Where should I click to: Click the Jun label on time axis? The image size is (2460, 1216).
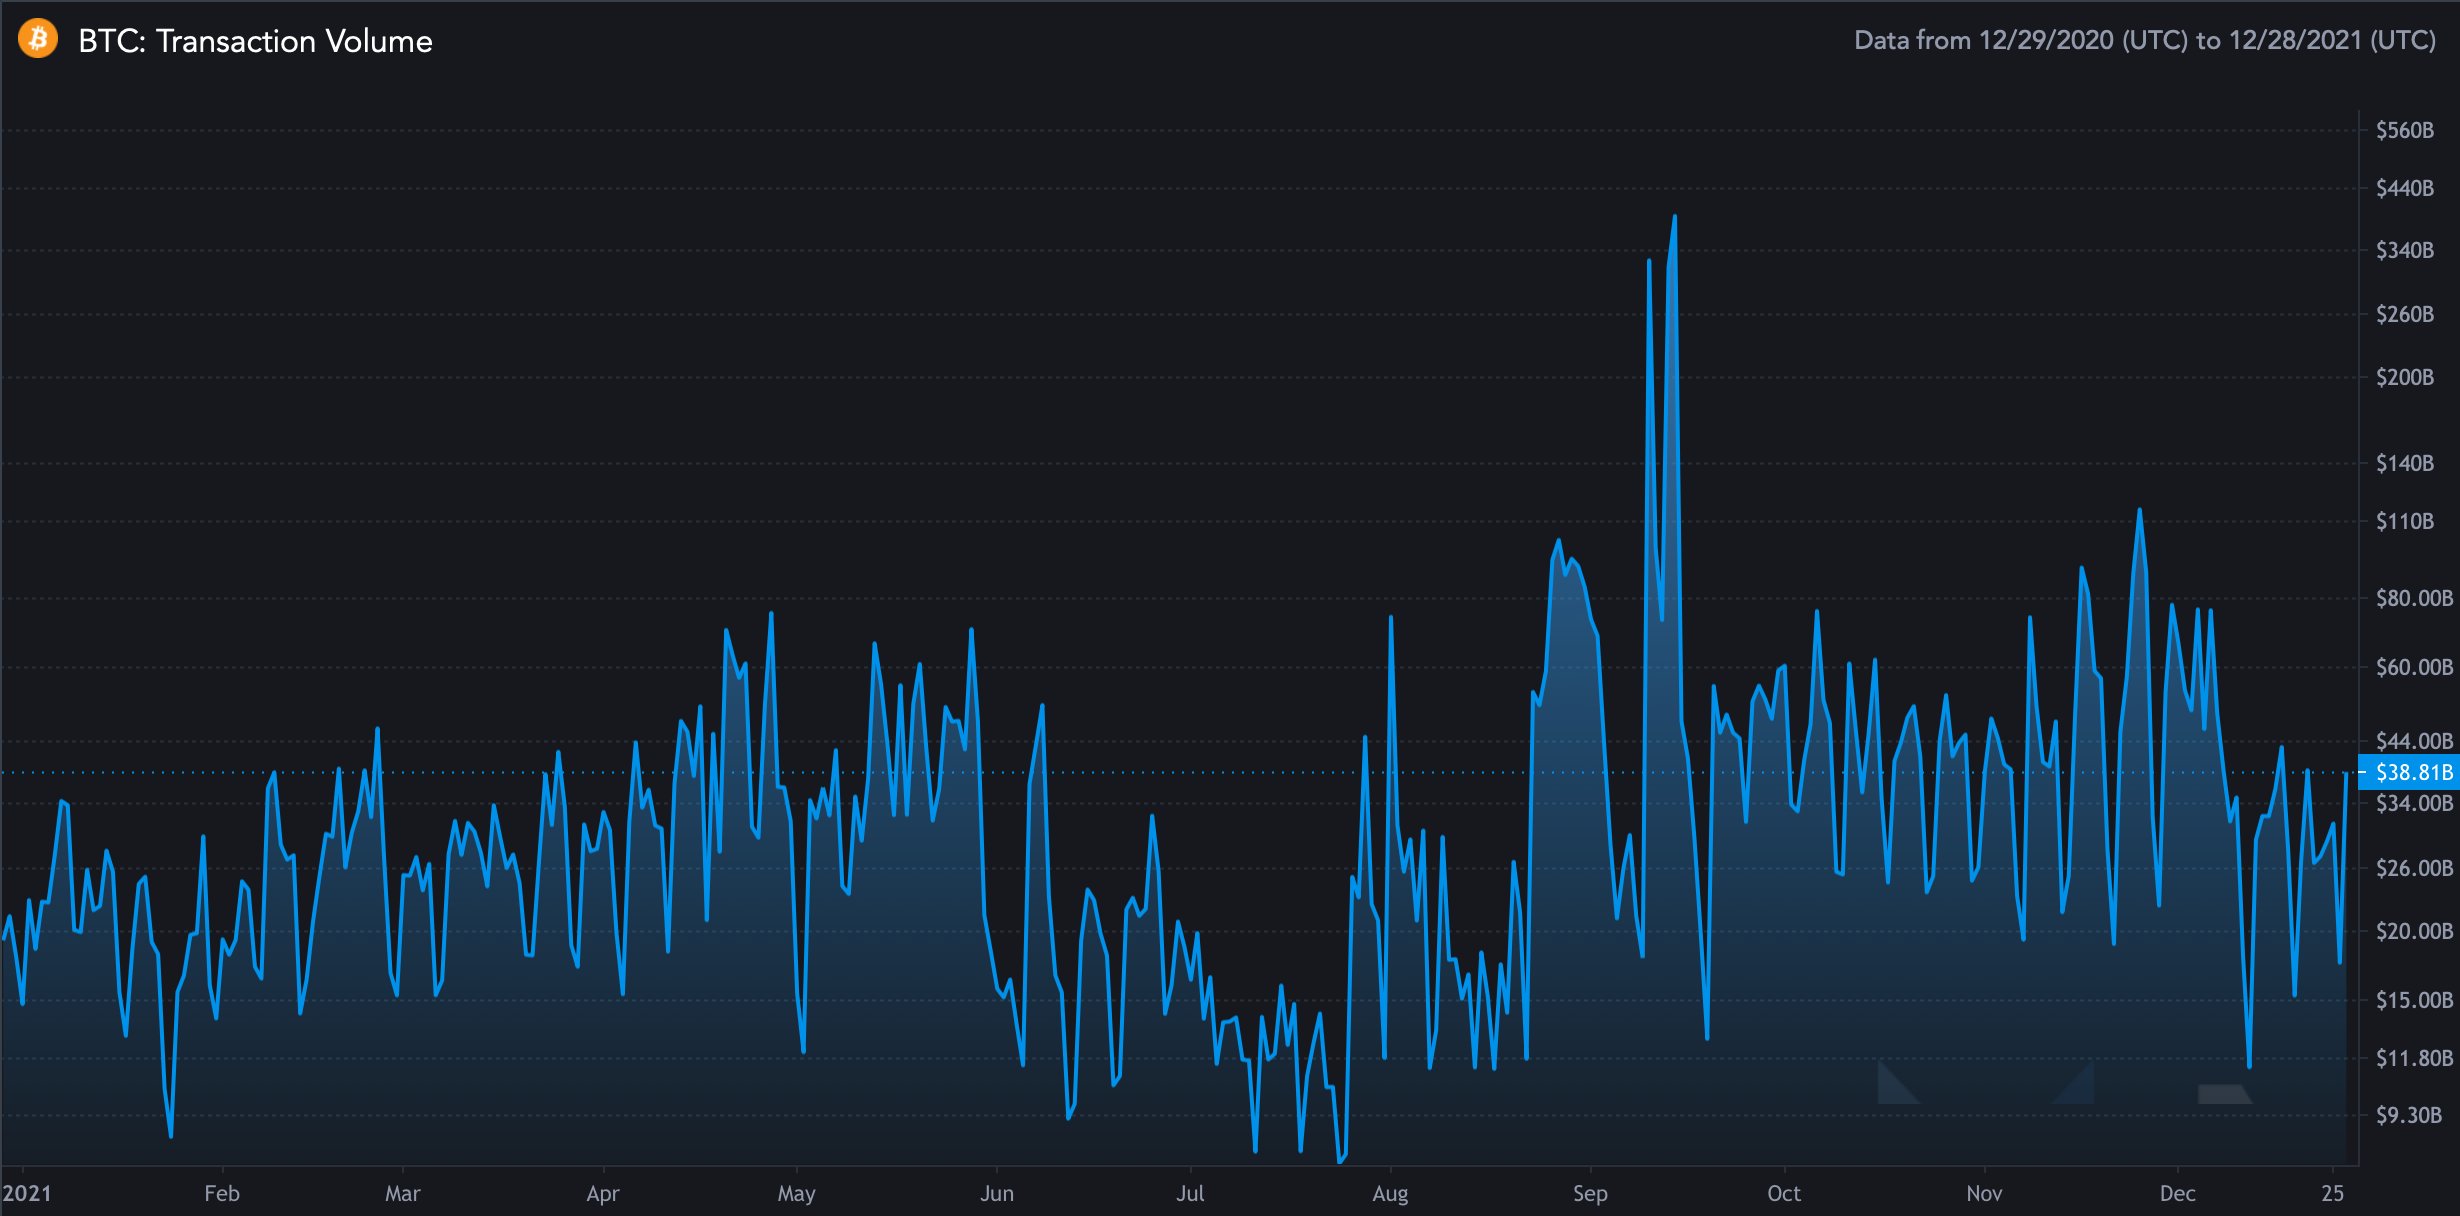point(997,1193)
